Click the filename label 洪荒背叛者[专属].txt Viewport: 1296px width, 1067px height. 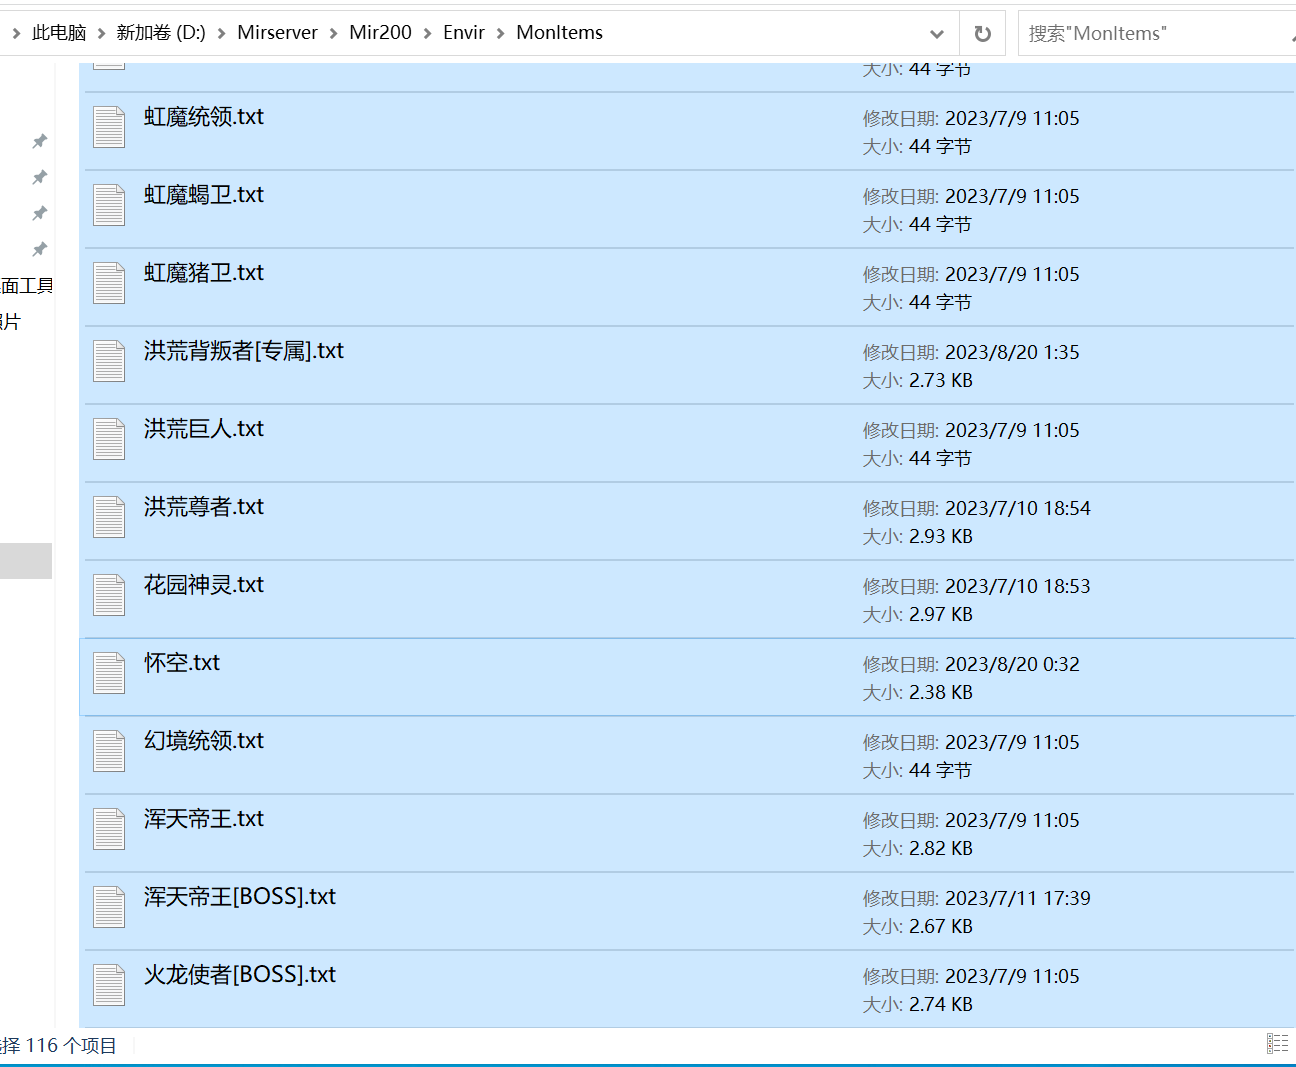[x=244, y=351]
